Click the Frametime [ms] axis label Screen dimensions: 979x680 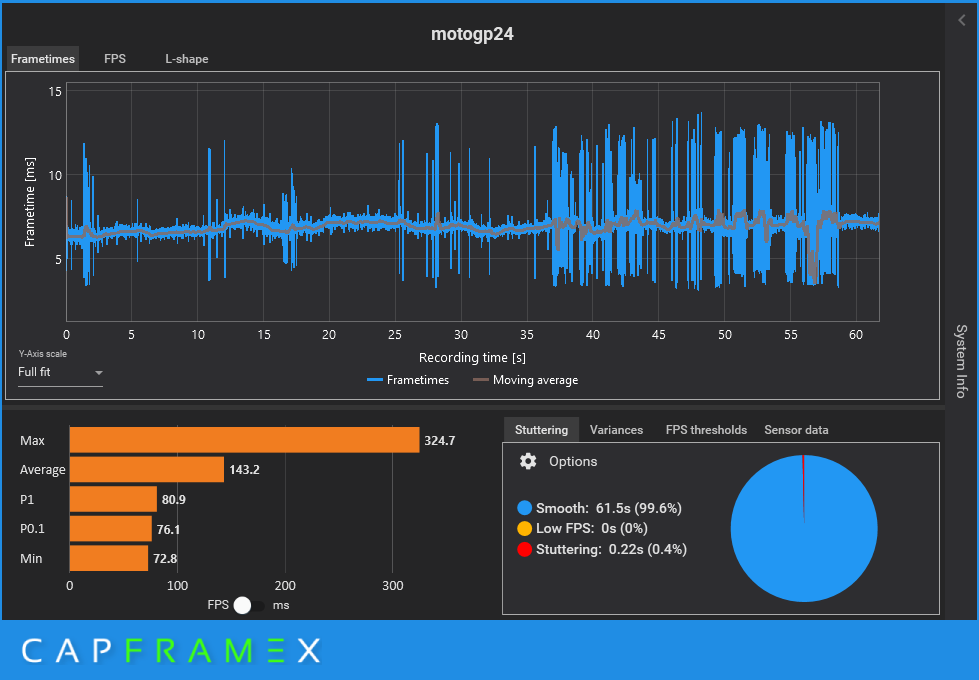29,202
